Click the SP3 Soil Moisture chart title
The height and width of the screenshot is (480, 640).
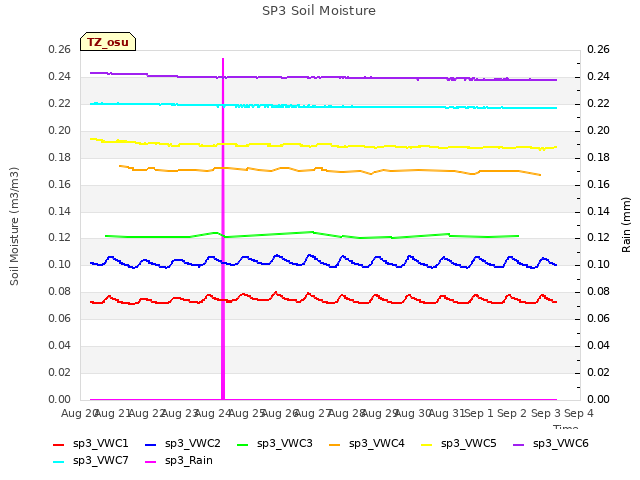(x=319, y=11)
